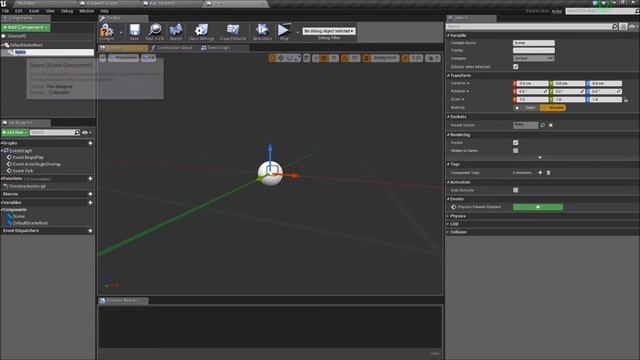Click the Compile toolbar icon

point(107,32)
